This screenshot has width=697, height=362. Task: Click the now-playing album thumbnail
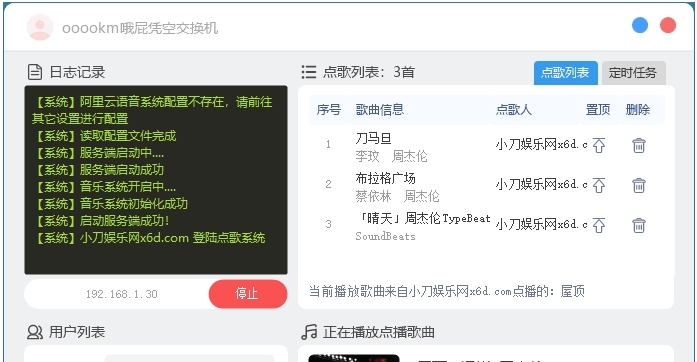coord(354,358)
